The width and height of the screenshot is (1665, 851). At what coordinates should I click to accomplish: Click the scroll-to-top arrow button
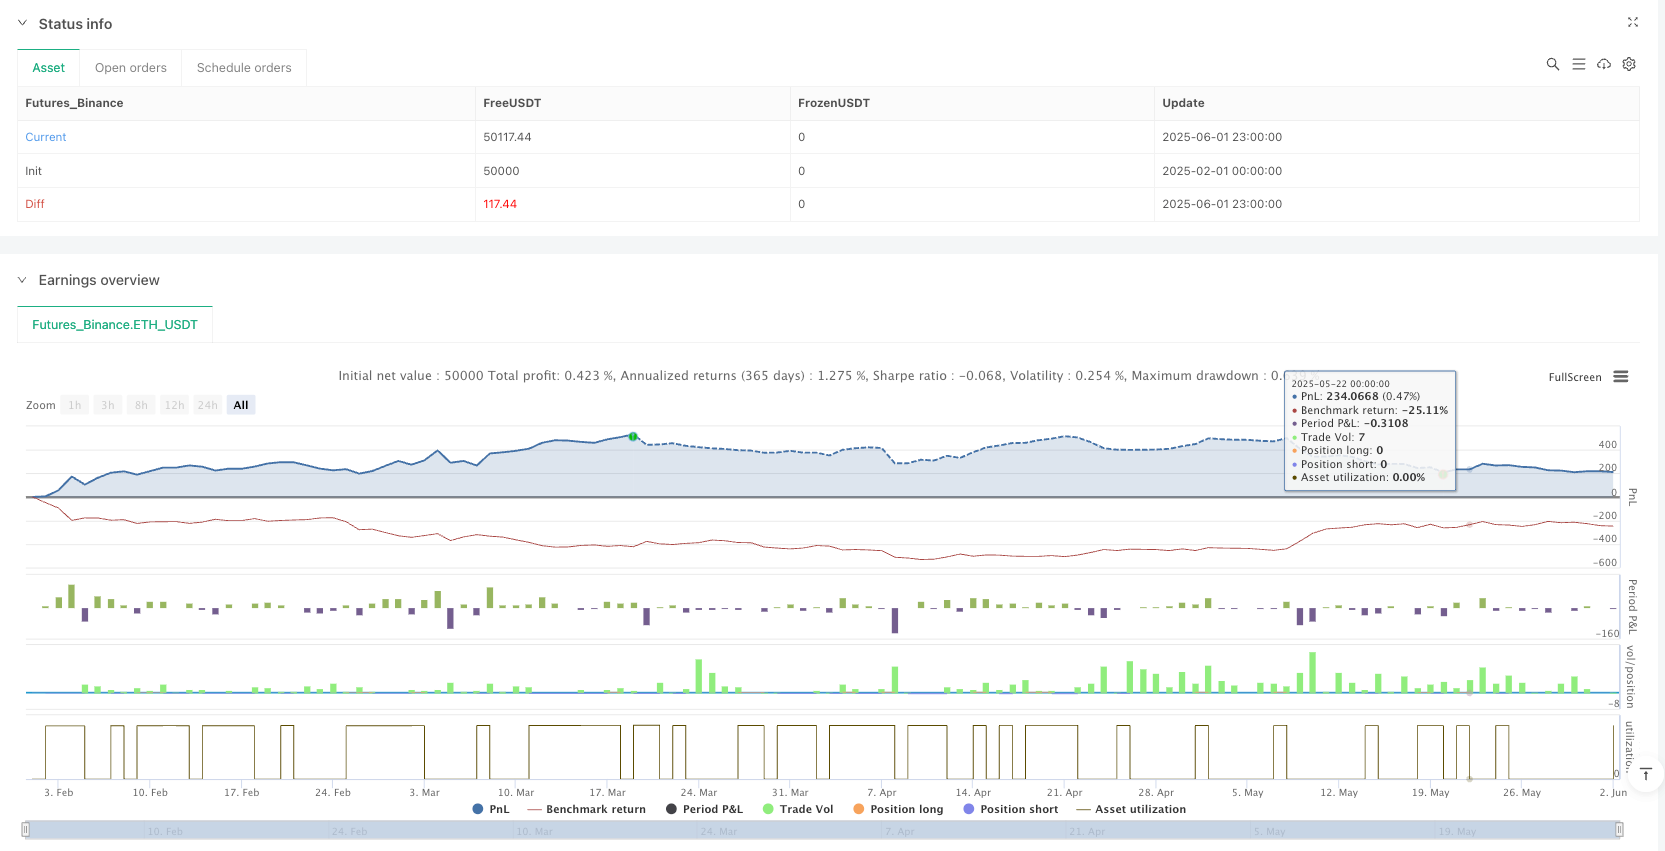click(x=1645, y=774)
